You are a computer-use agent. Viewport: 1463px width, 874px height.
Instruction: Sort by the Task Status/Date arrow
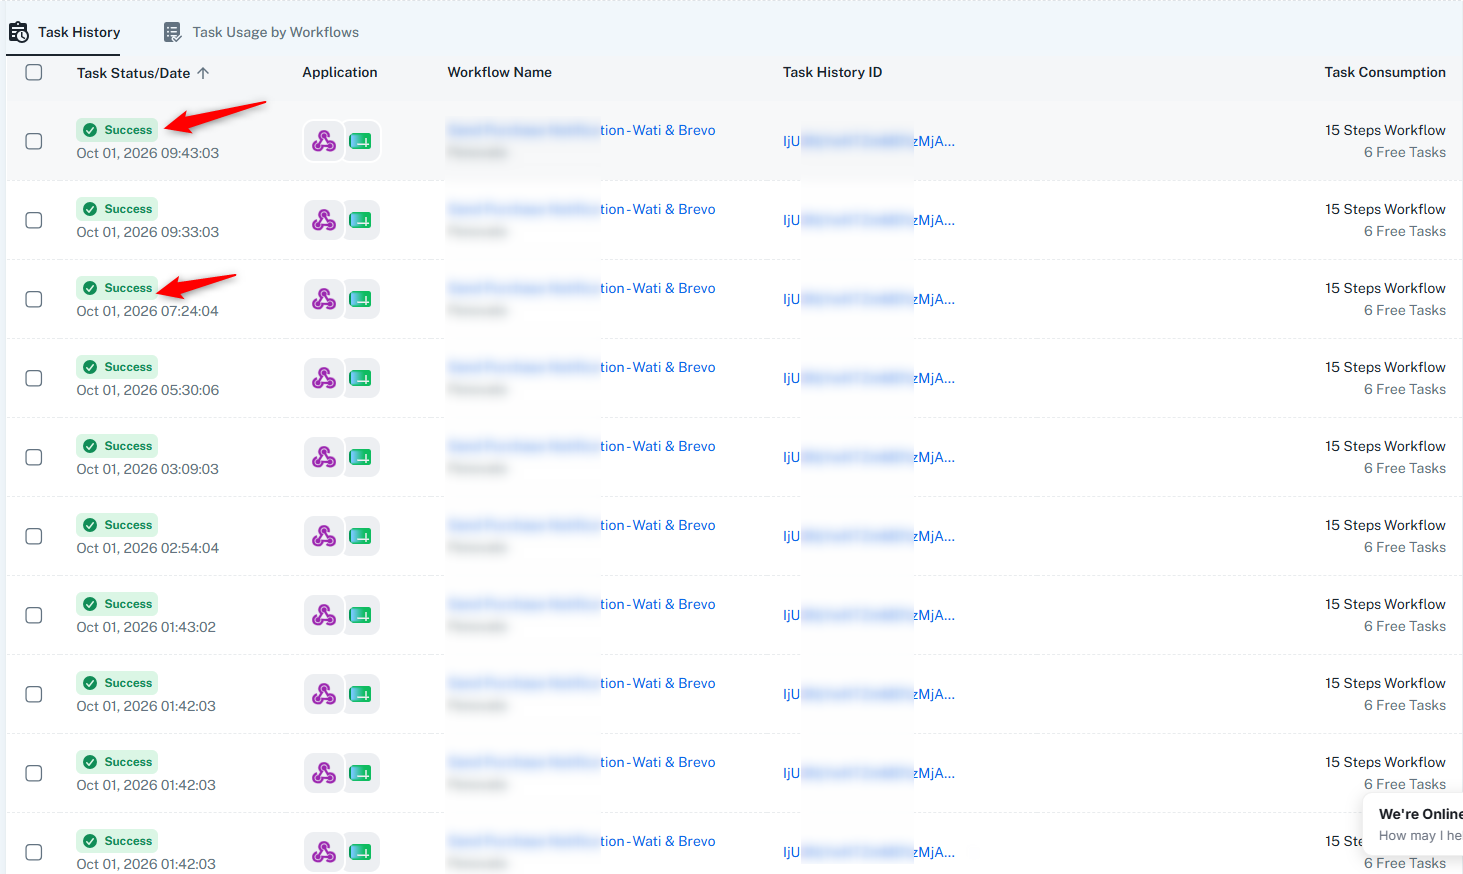pos(203,73)
